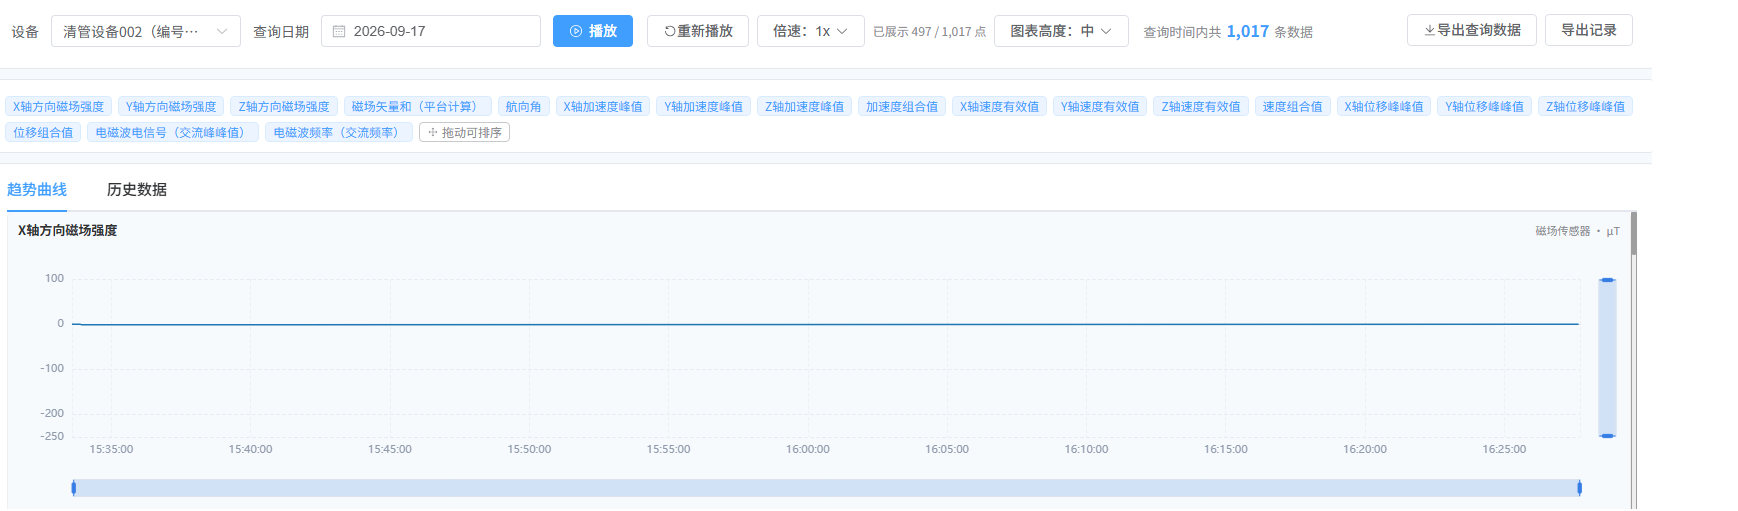Image resolution: width=1738 pixels, height=511 pixels.
Task: Select the 电磁波电信号（交流峰峰值）tag
Action: pyautogui.click(x=173, y=132)
